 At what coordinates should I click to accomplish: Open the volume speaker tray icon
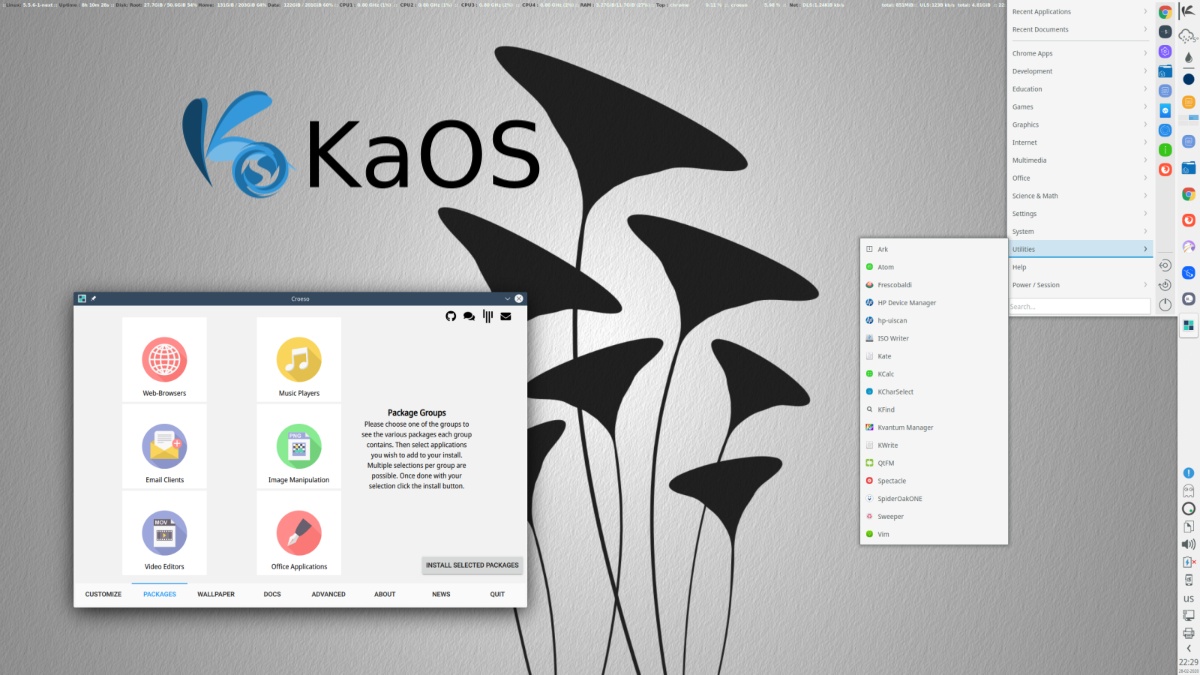click(x=1189, y=544)
